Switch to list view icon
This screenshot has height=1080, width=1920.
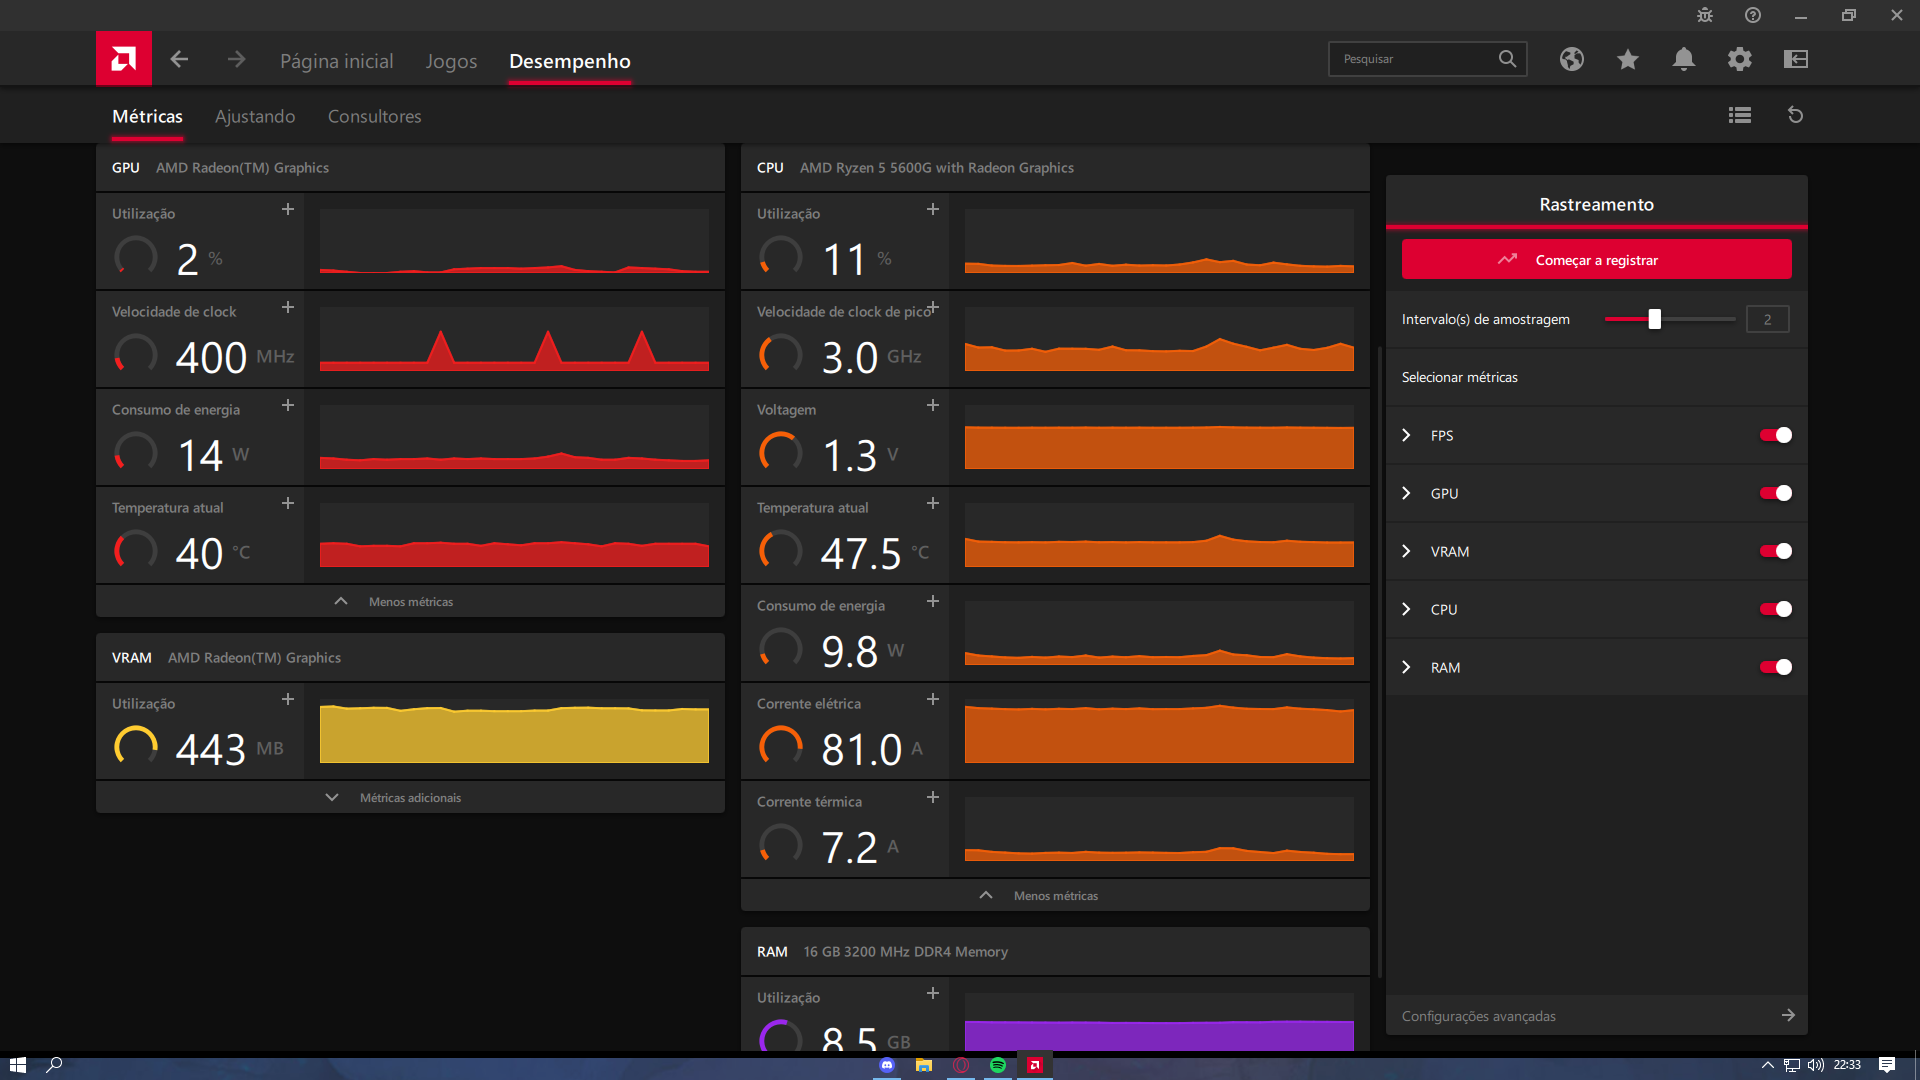click(1740, 115)
